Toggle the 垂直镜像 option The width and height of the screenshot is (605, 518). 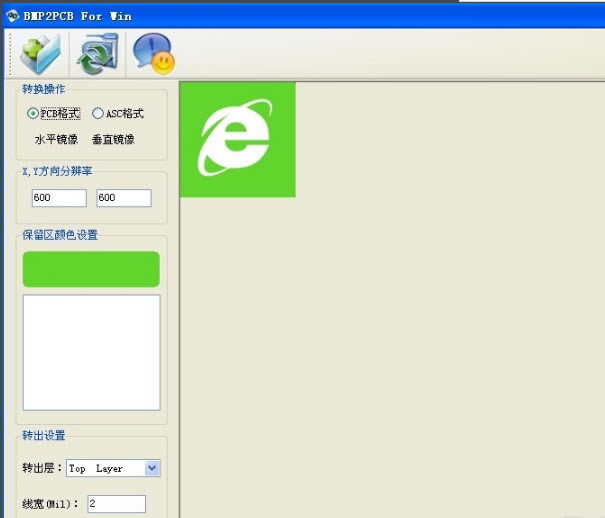(113, 139)
